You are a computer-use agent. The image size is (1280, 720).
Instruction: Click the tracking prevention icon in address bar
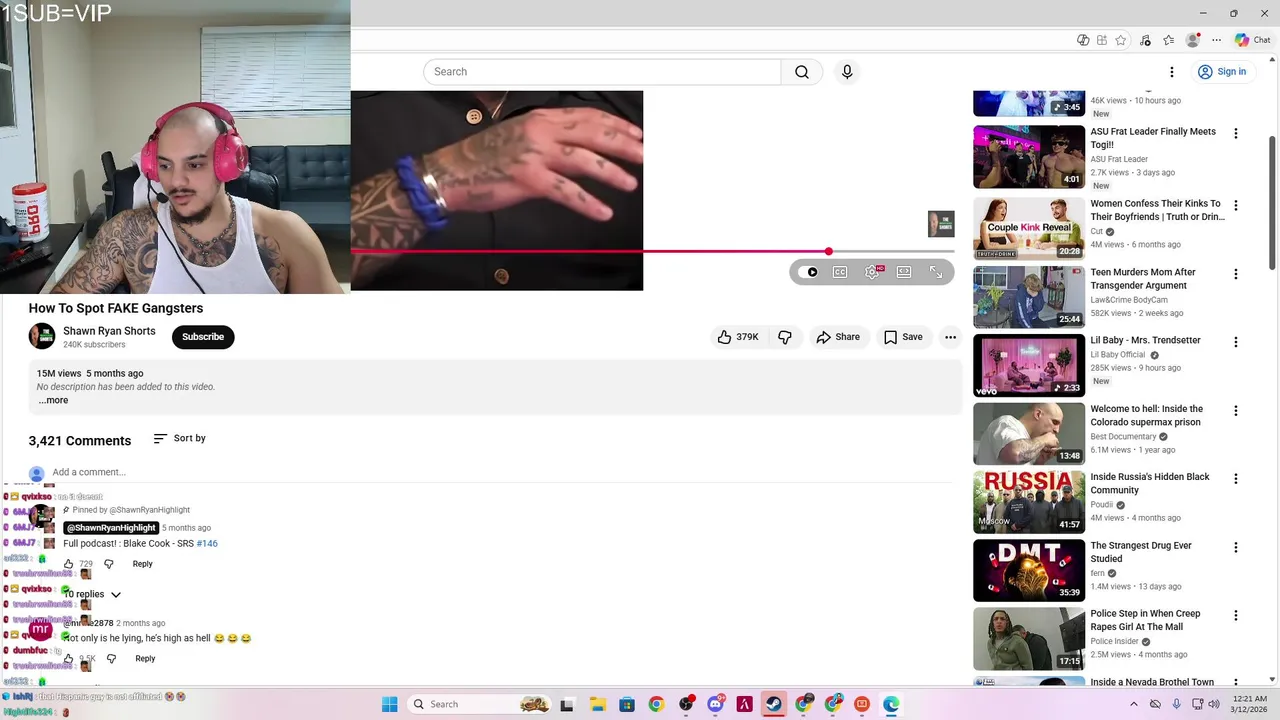coord(1083,40)
